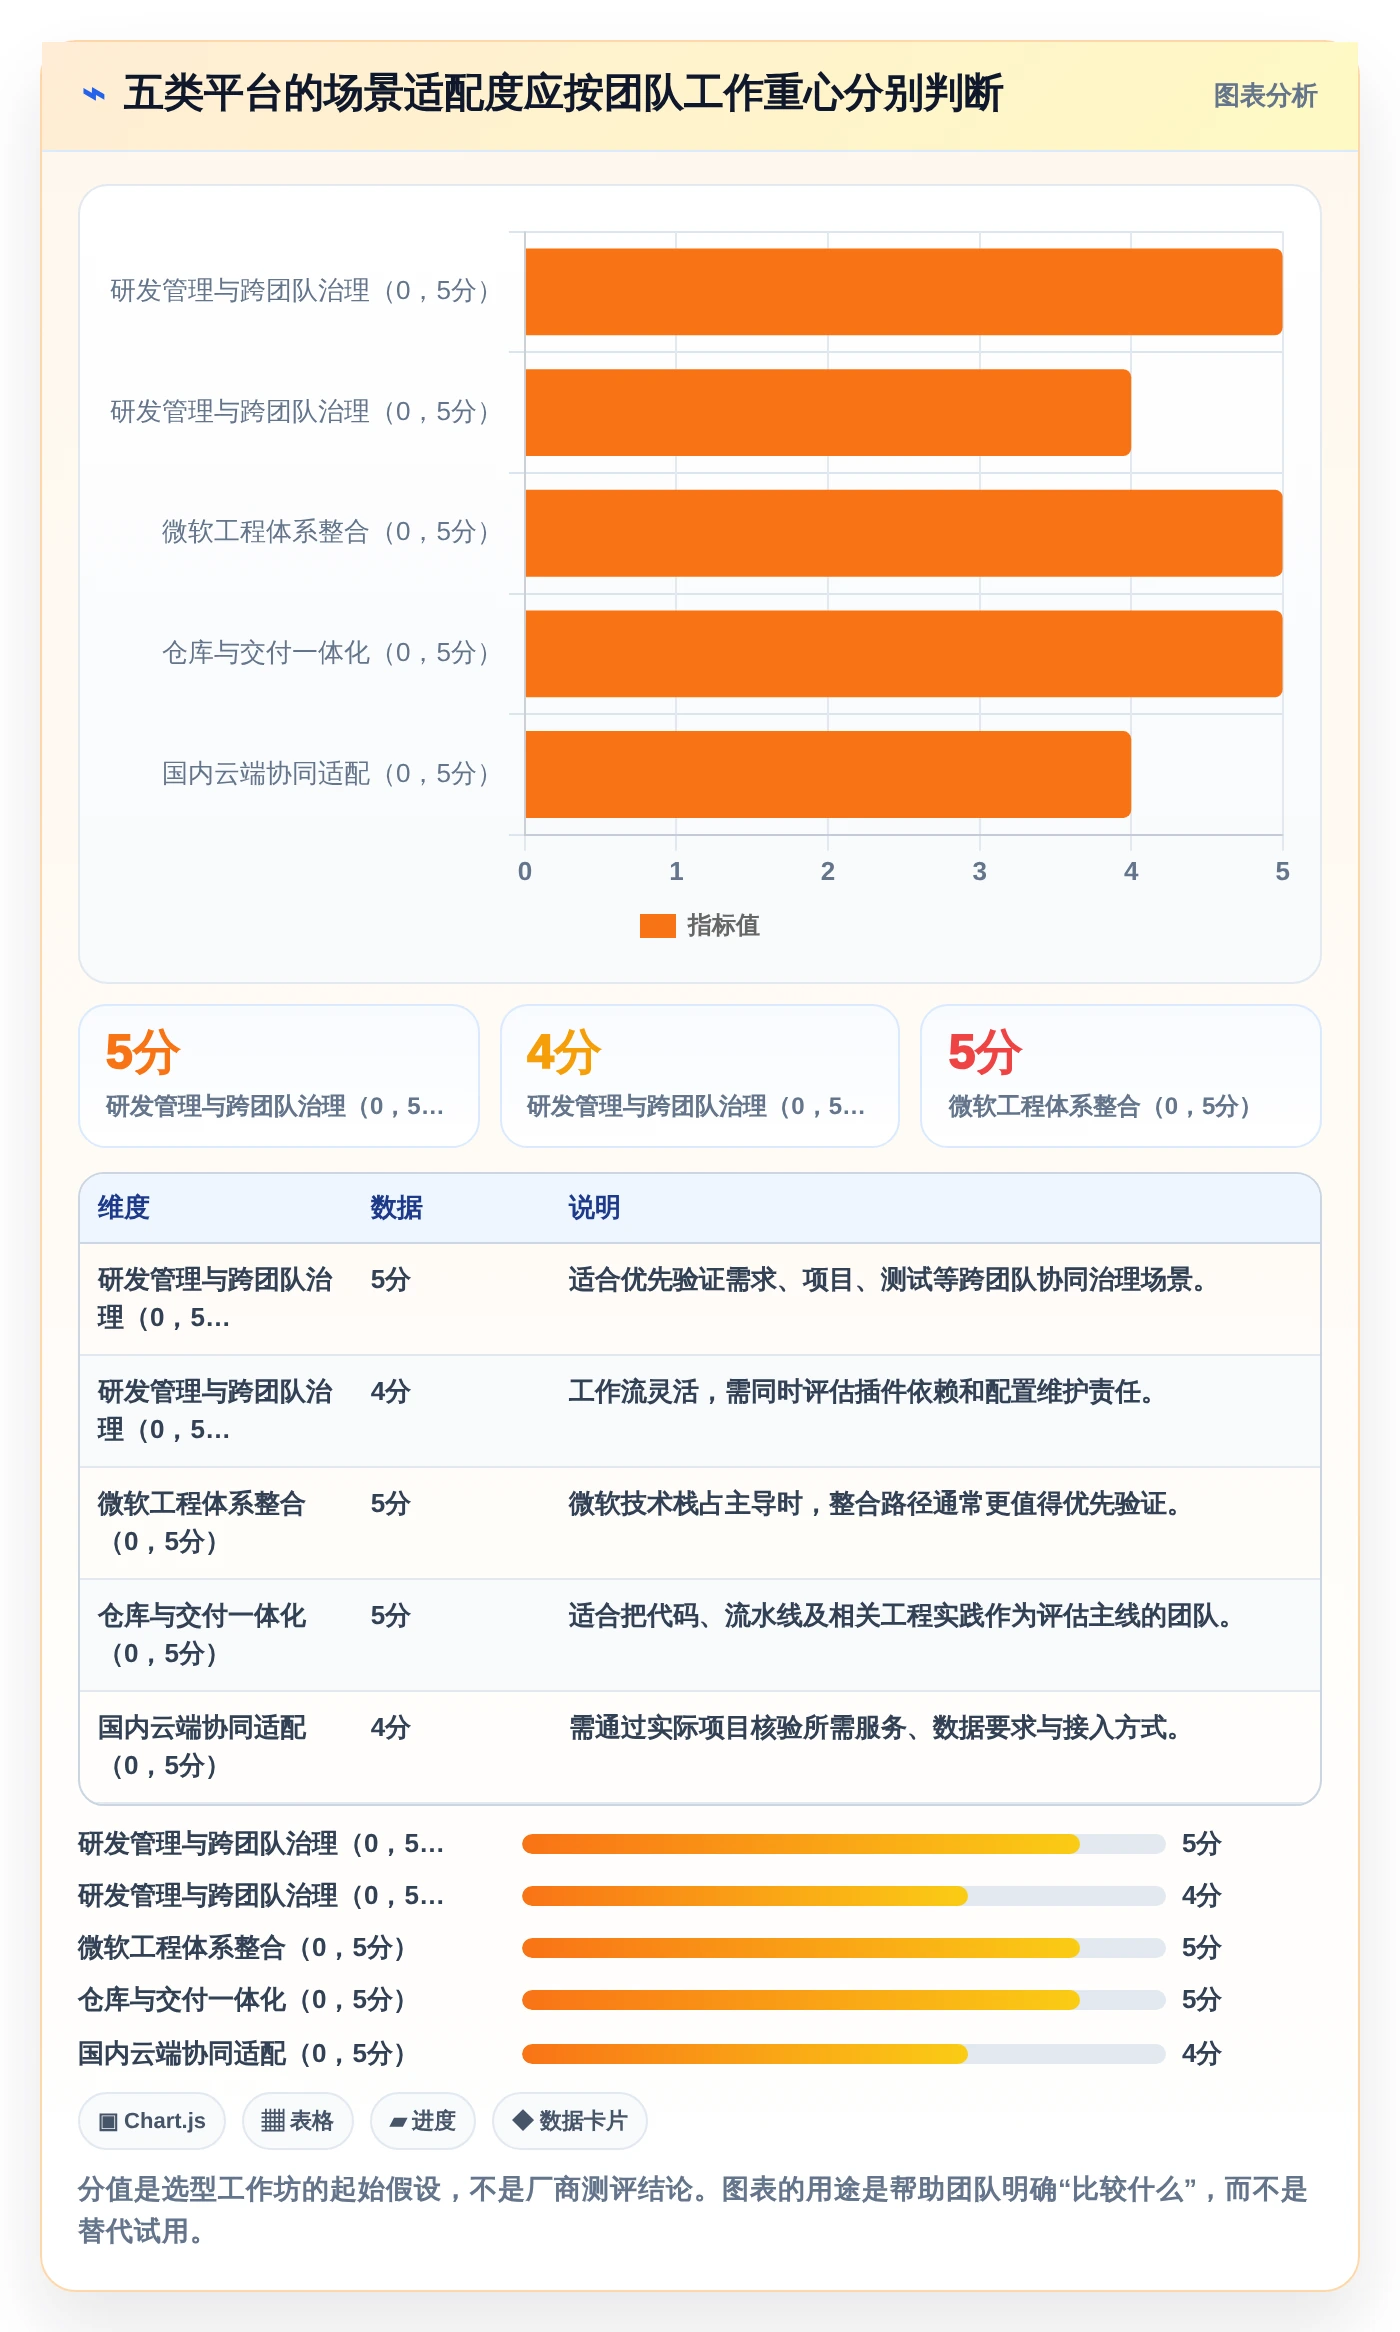The height and width of the screenshot is (2332, 1400).
Task: Click the square icon in the Chart.js tag
Action: click(108, 2122)
